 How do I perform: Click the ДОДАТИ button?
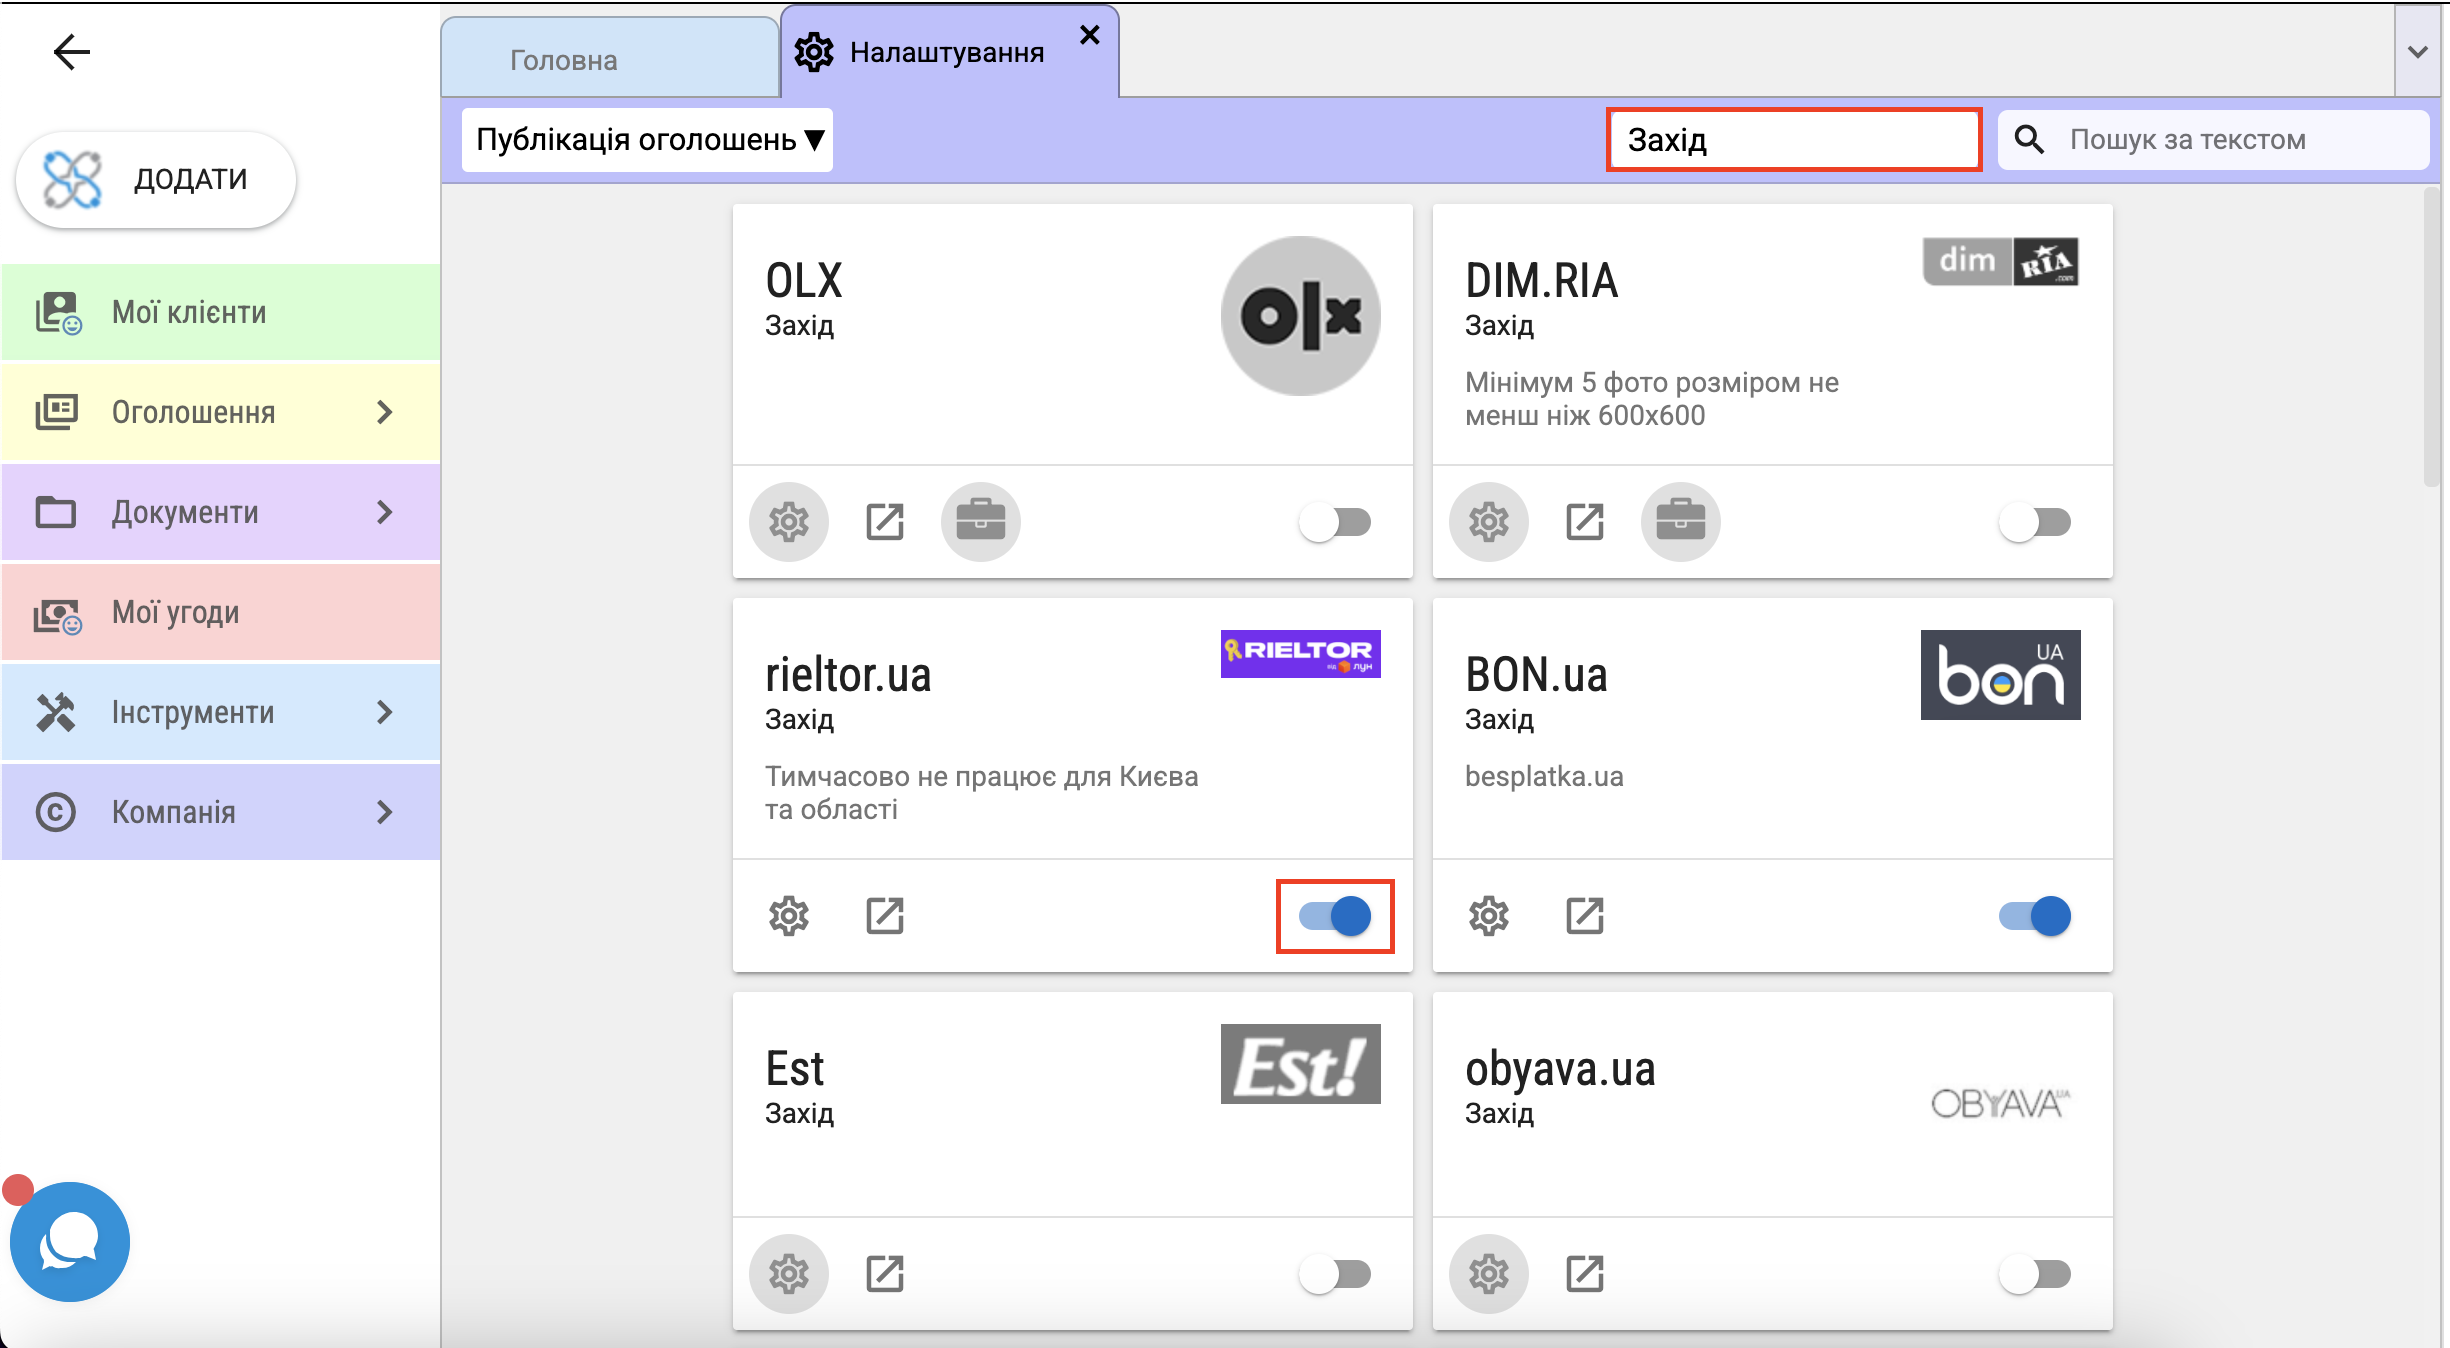click(x=156, y=180)
